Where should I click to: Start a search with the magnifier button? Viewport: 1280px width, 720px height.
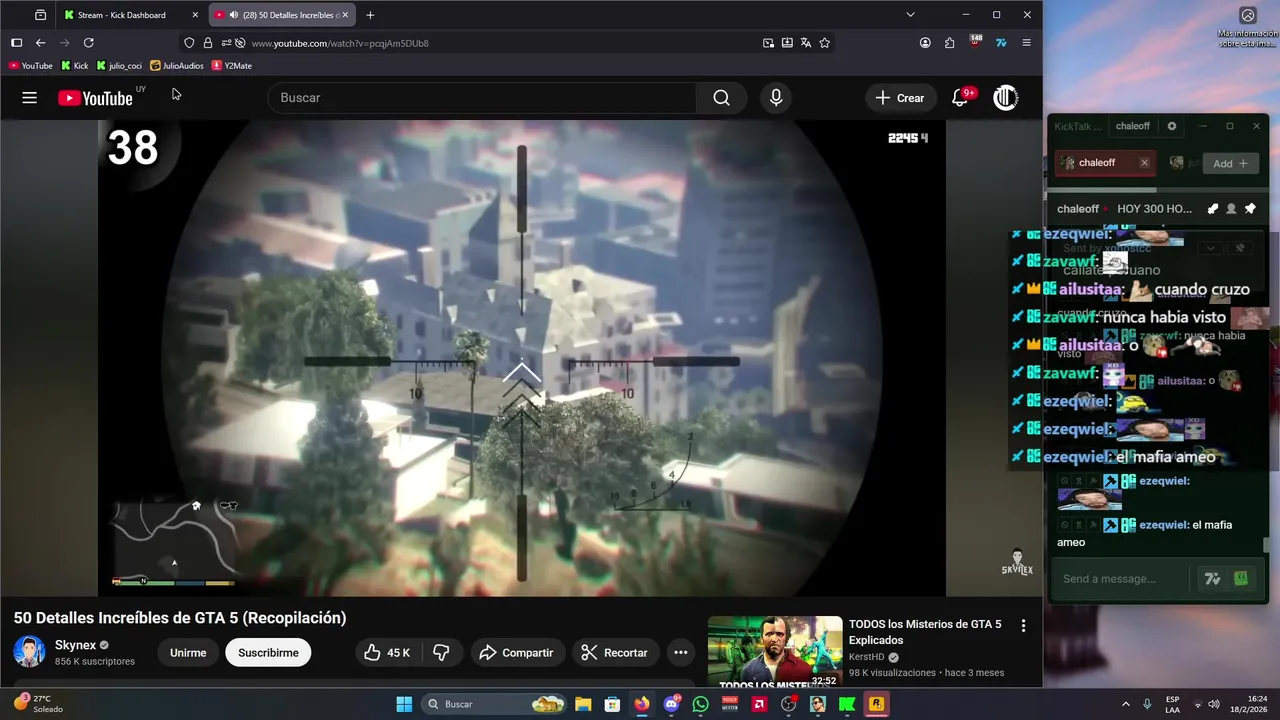tap(721, 98)
